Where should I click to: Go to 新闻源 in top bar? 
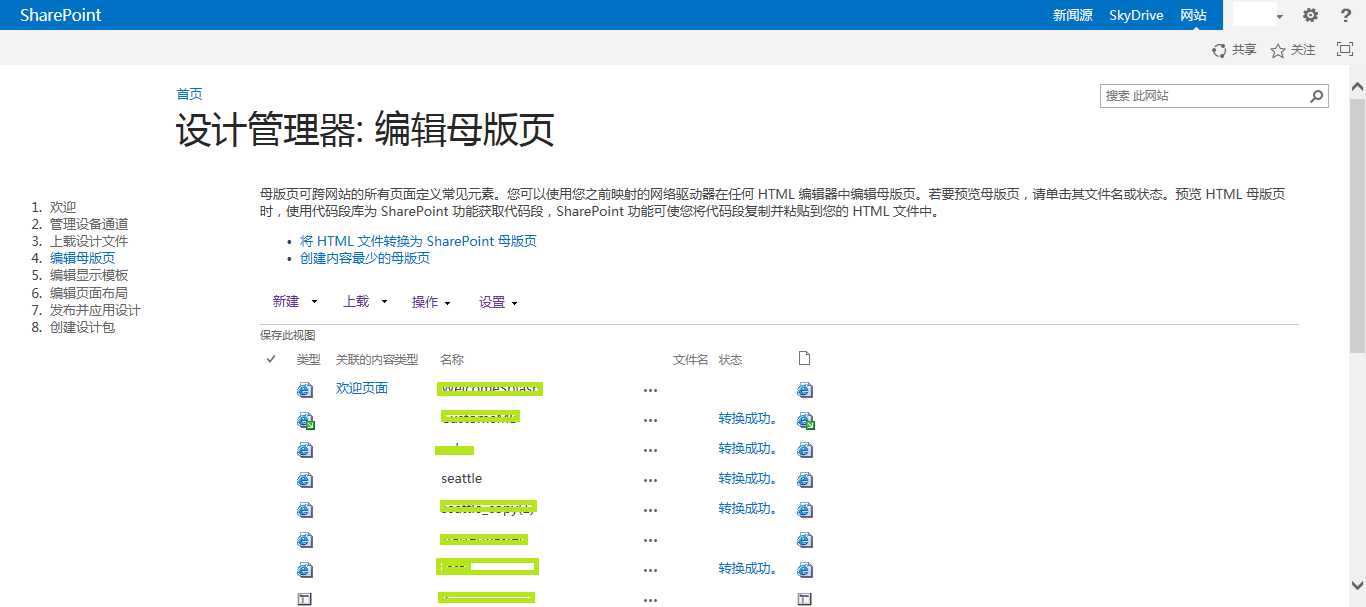pos(1072,15)
